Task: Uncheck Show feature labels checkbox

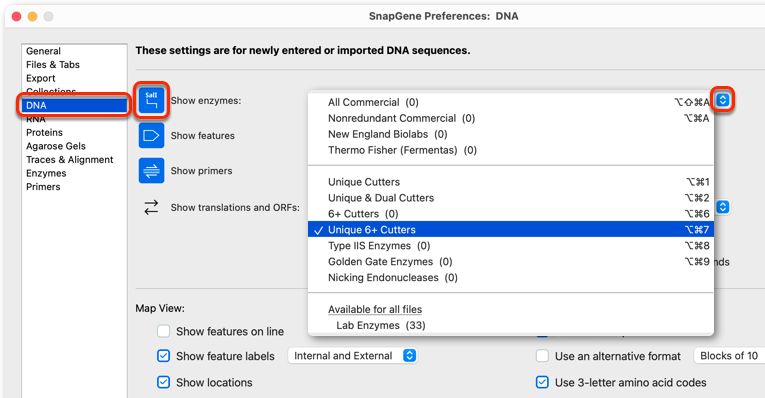Action: point(163,356)
